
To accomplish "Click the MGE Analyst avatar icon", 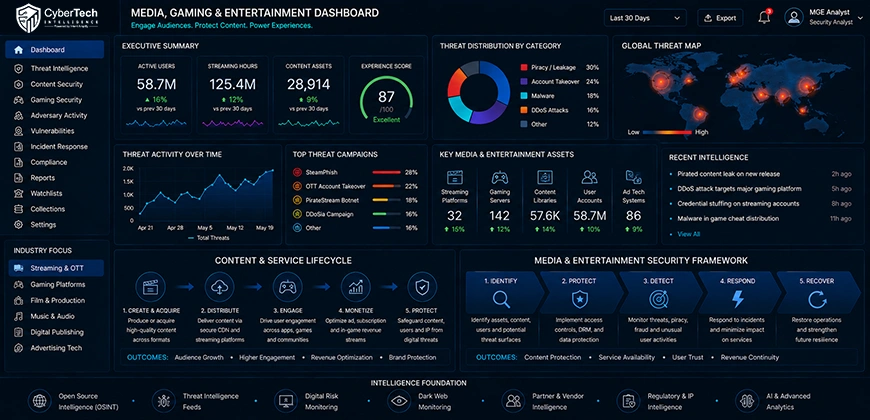I will (794, 17).
